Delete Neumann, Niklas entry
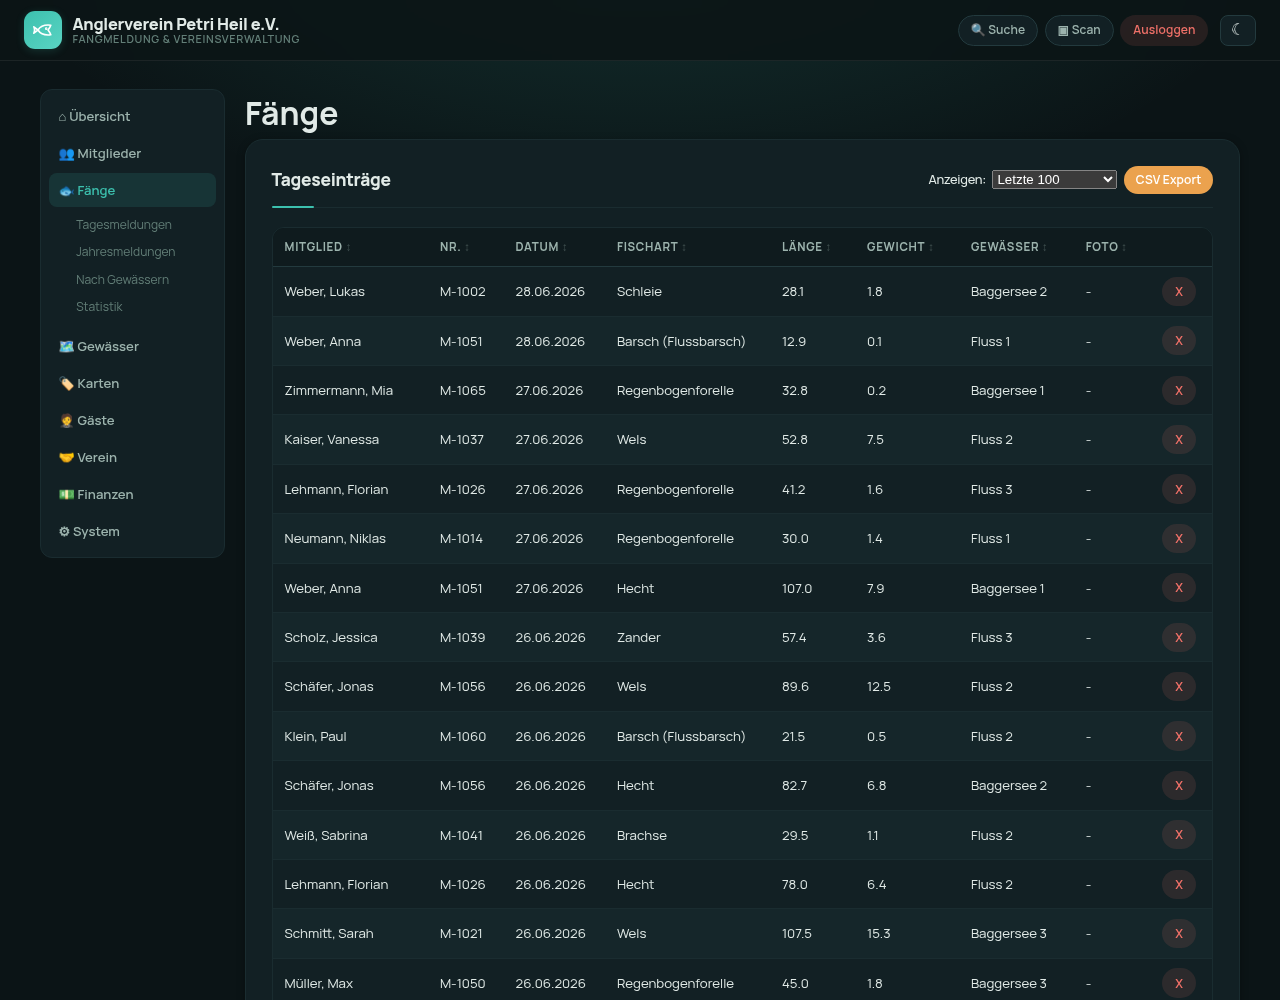 (1179, 539)
